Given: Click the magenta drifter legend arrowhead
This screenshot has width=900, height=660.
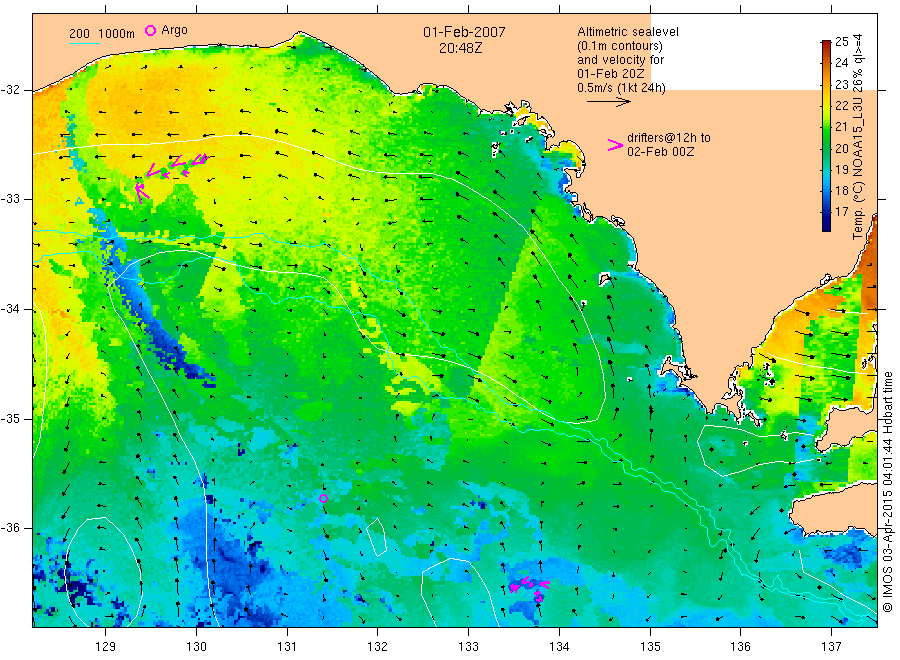Looking at the screenshot, I should 615,145.
